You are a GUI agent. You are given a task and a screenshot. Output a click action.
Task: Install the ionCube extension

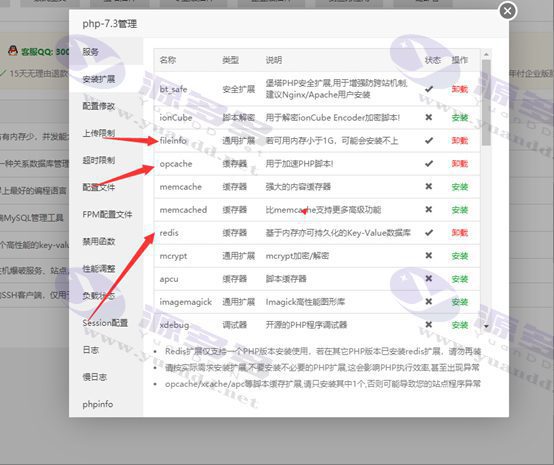point(460,118)
